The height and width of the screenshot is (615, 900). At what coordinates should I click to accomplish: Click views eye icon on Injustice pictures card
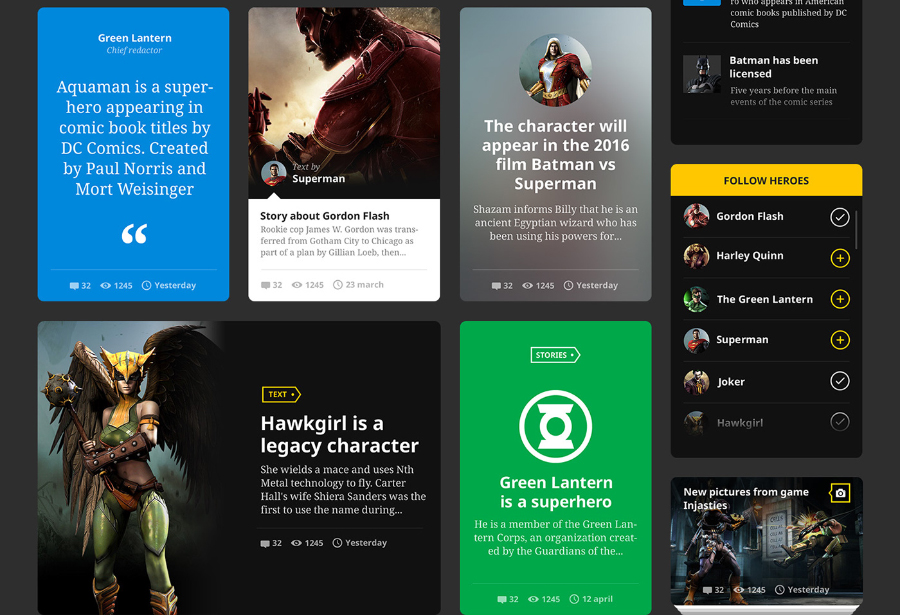tap(739, 590)
